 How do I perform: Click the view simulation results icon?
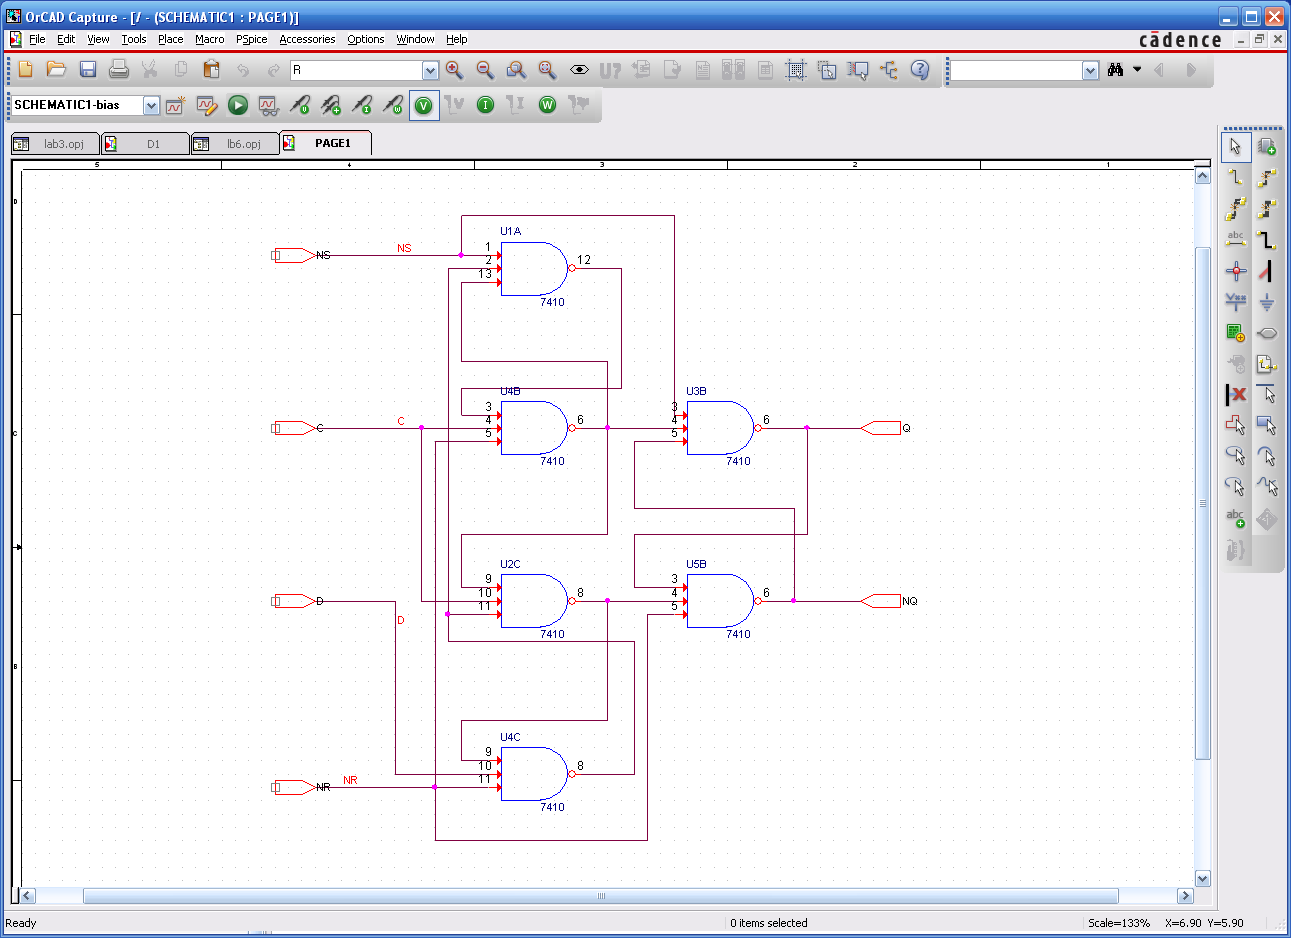(x=268, y=105)
